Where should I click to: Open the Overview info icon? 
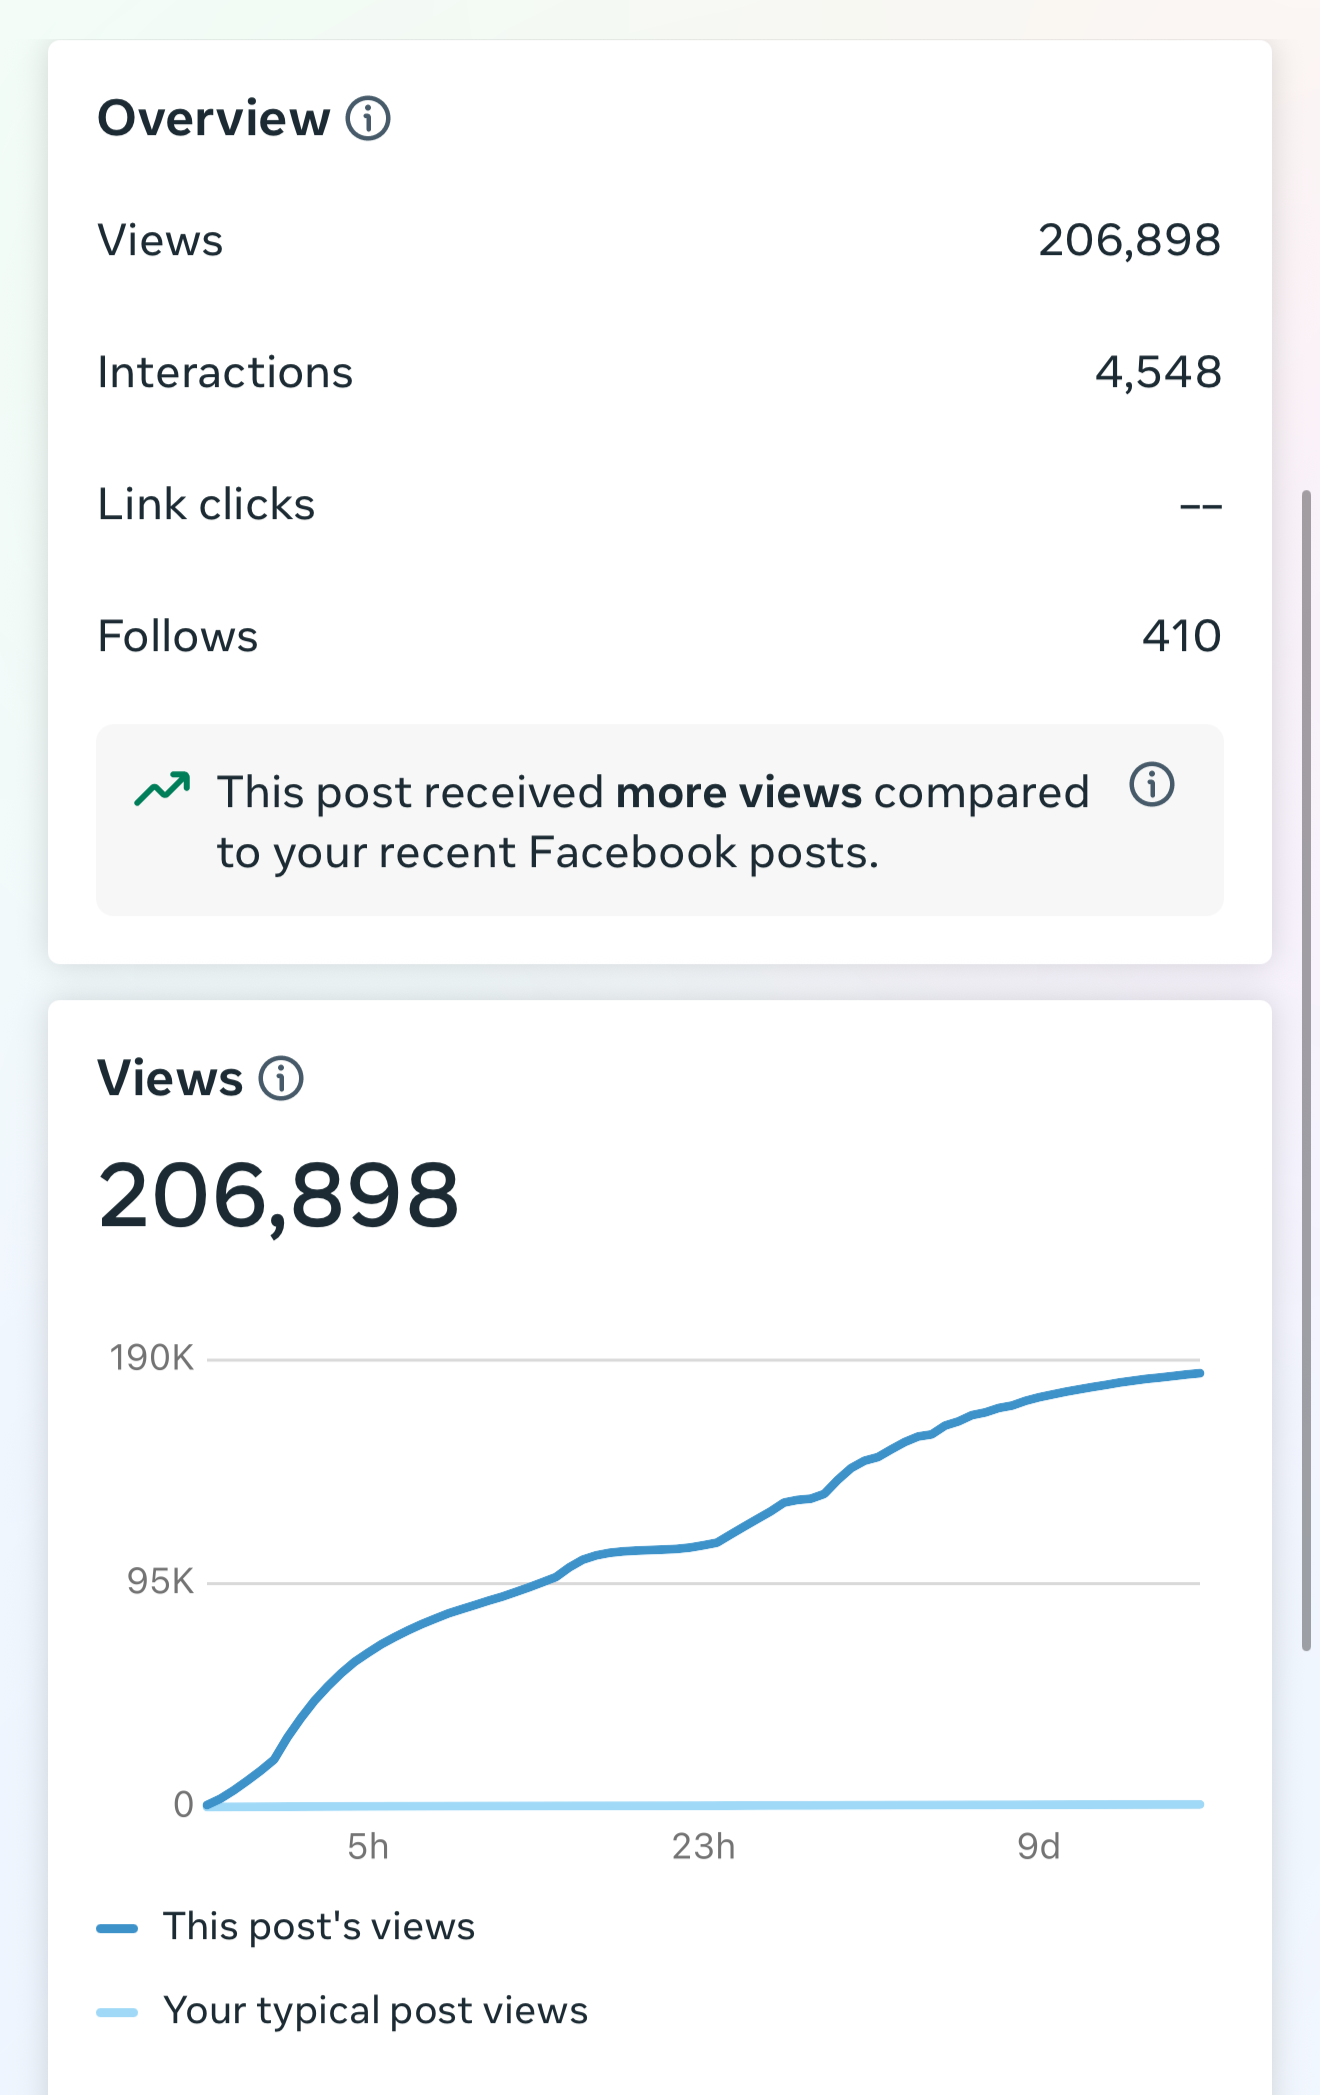[x=368, y=119]
